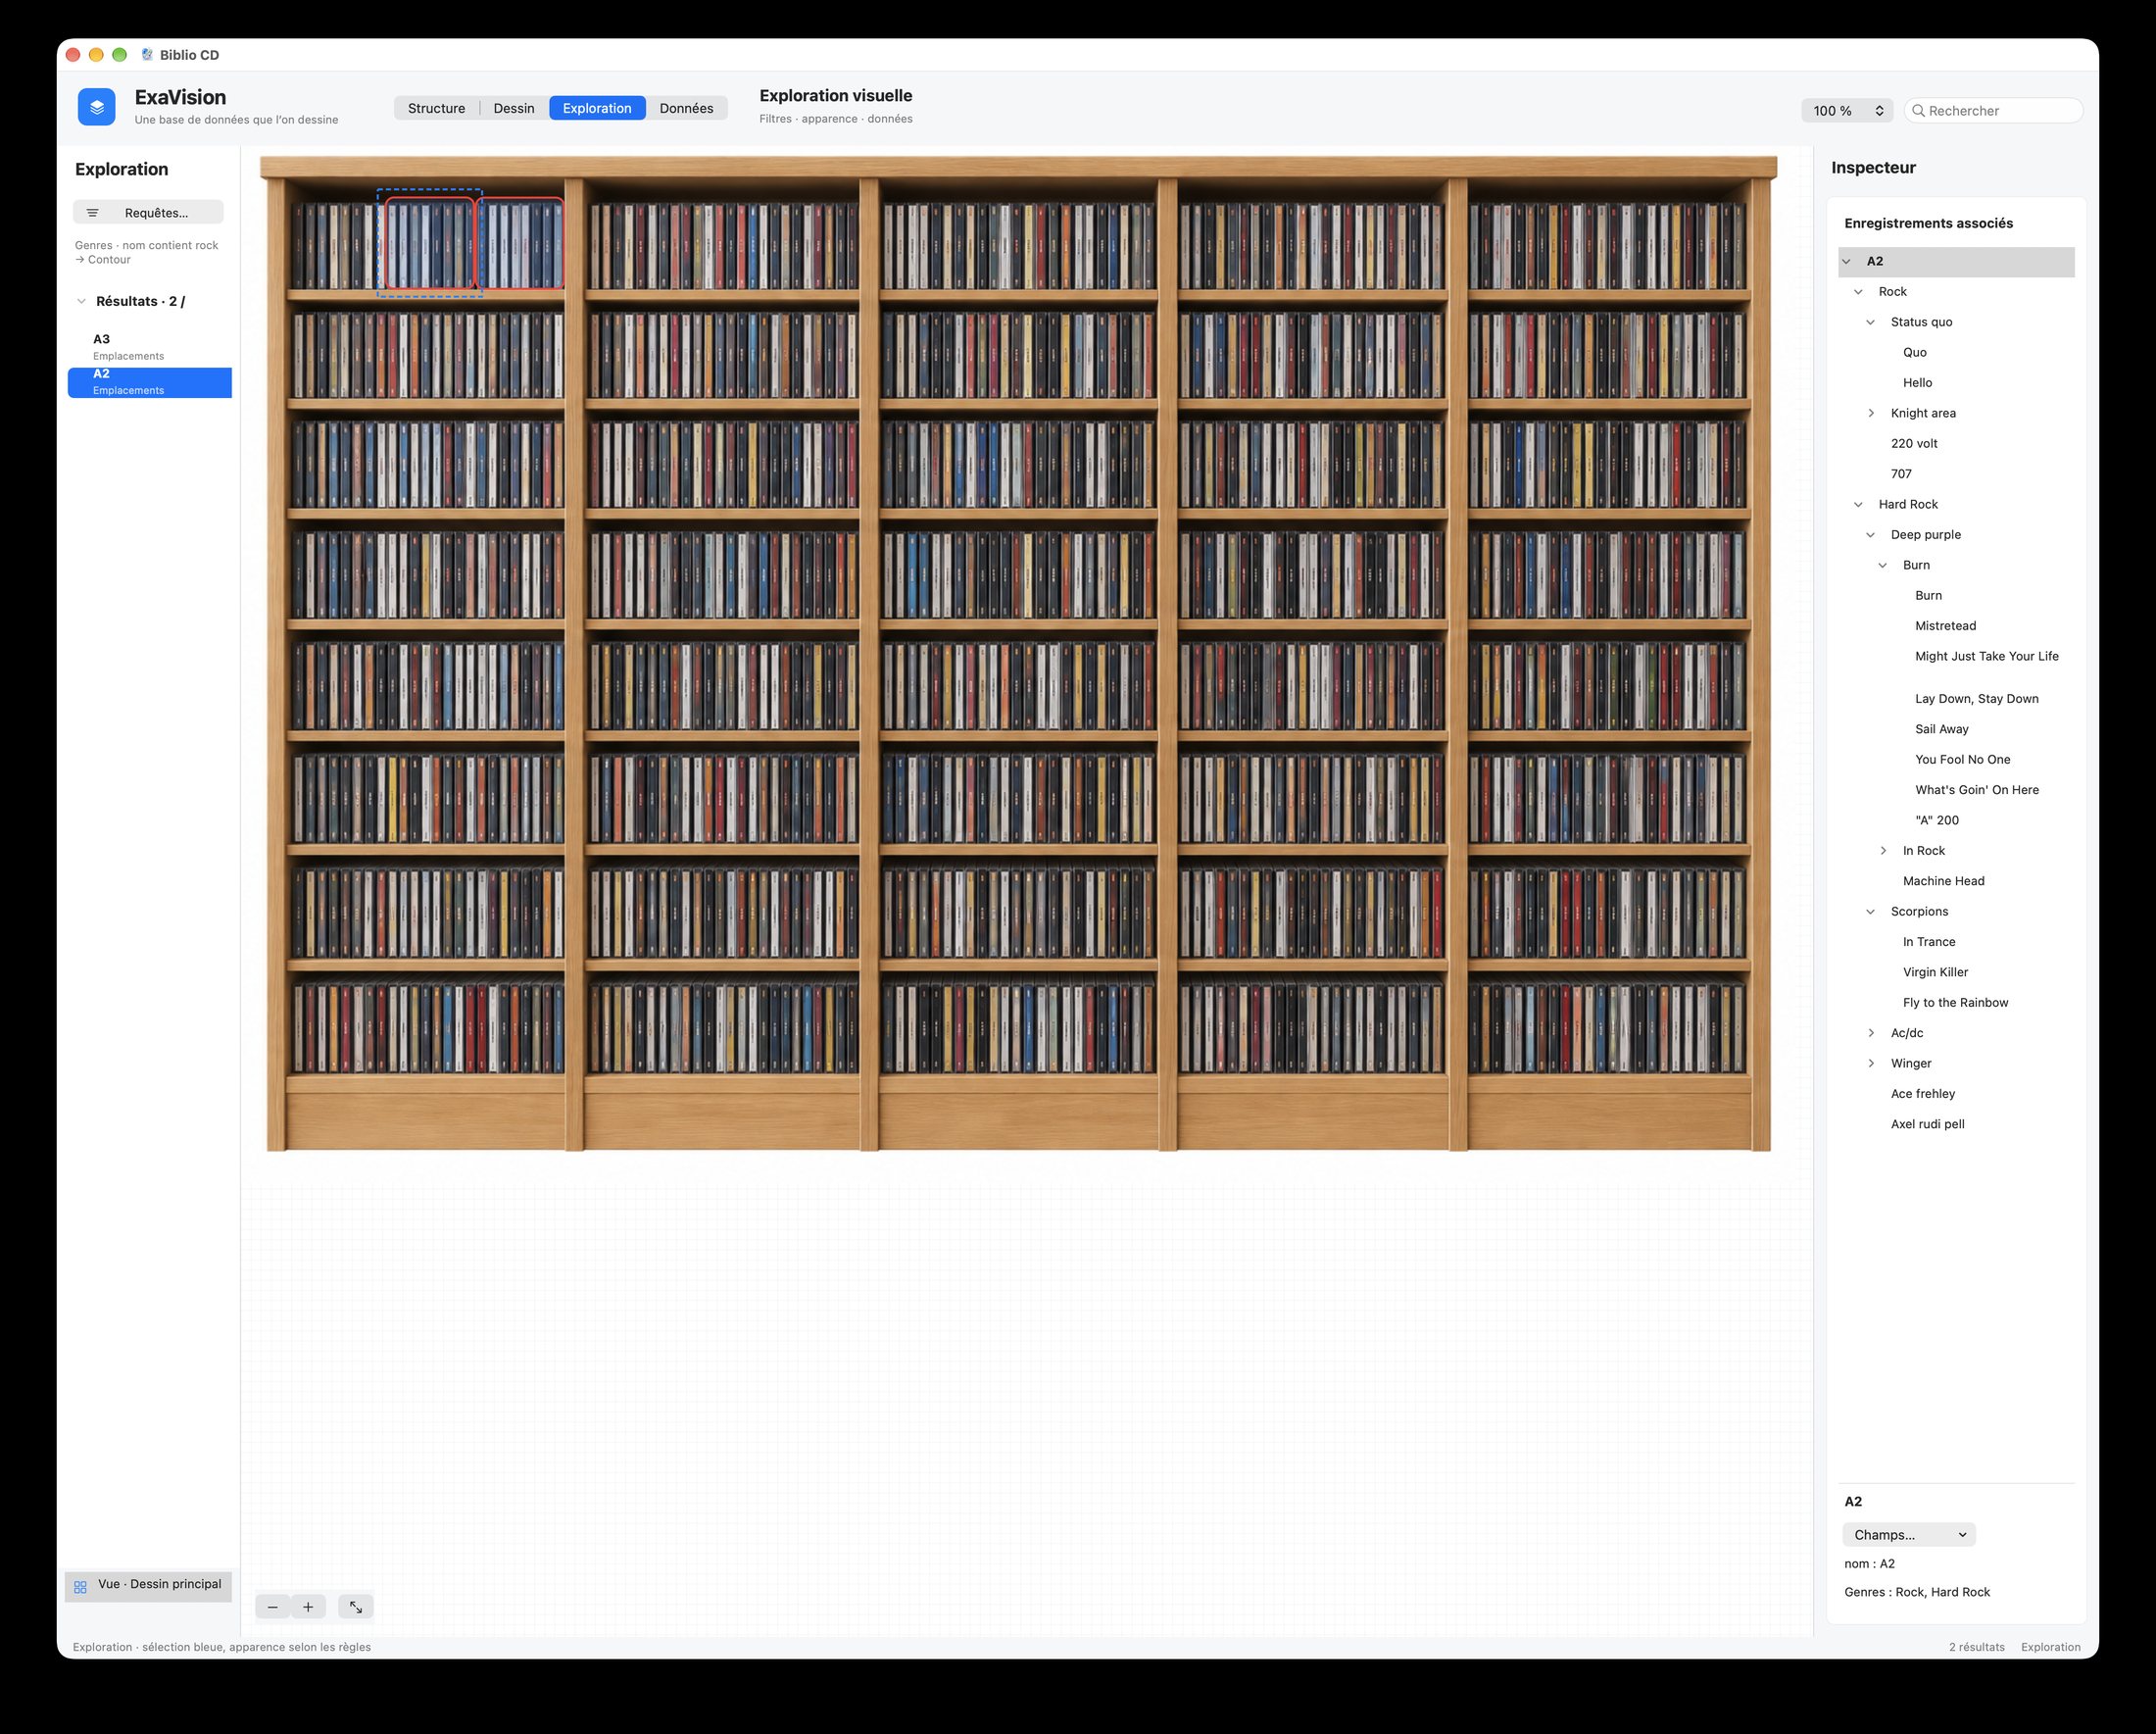Select the A2 result in Résultats list
Image resolution: width=2156 pixels, height=1734 pixels.
pos(150,382)
